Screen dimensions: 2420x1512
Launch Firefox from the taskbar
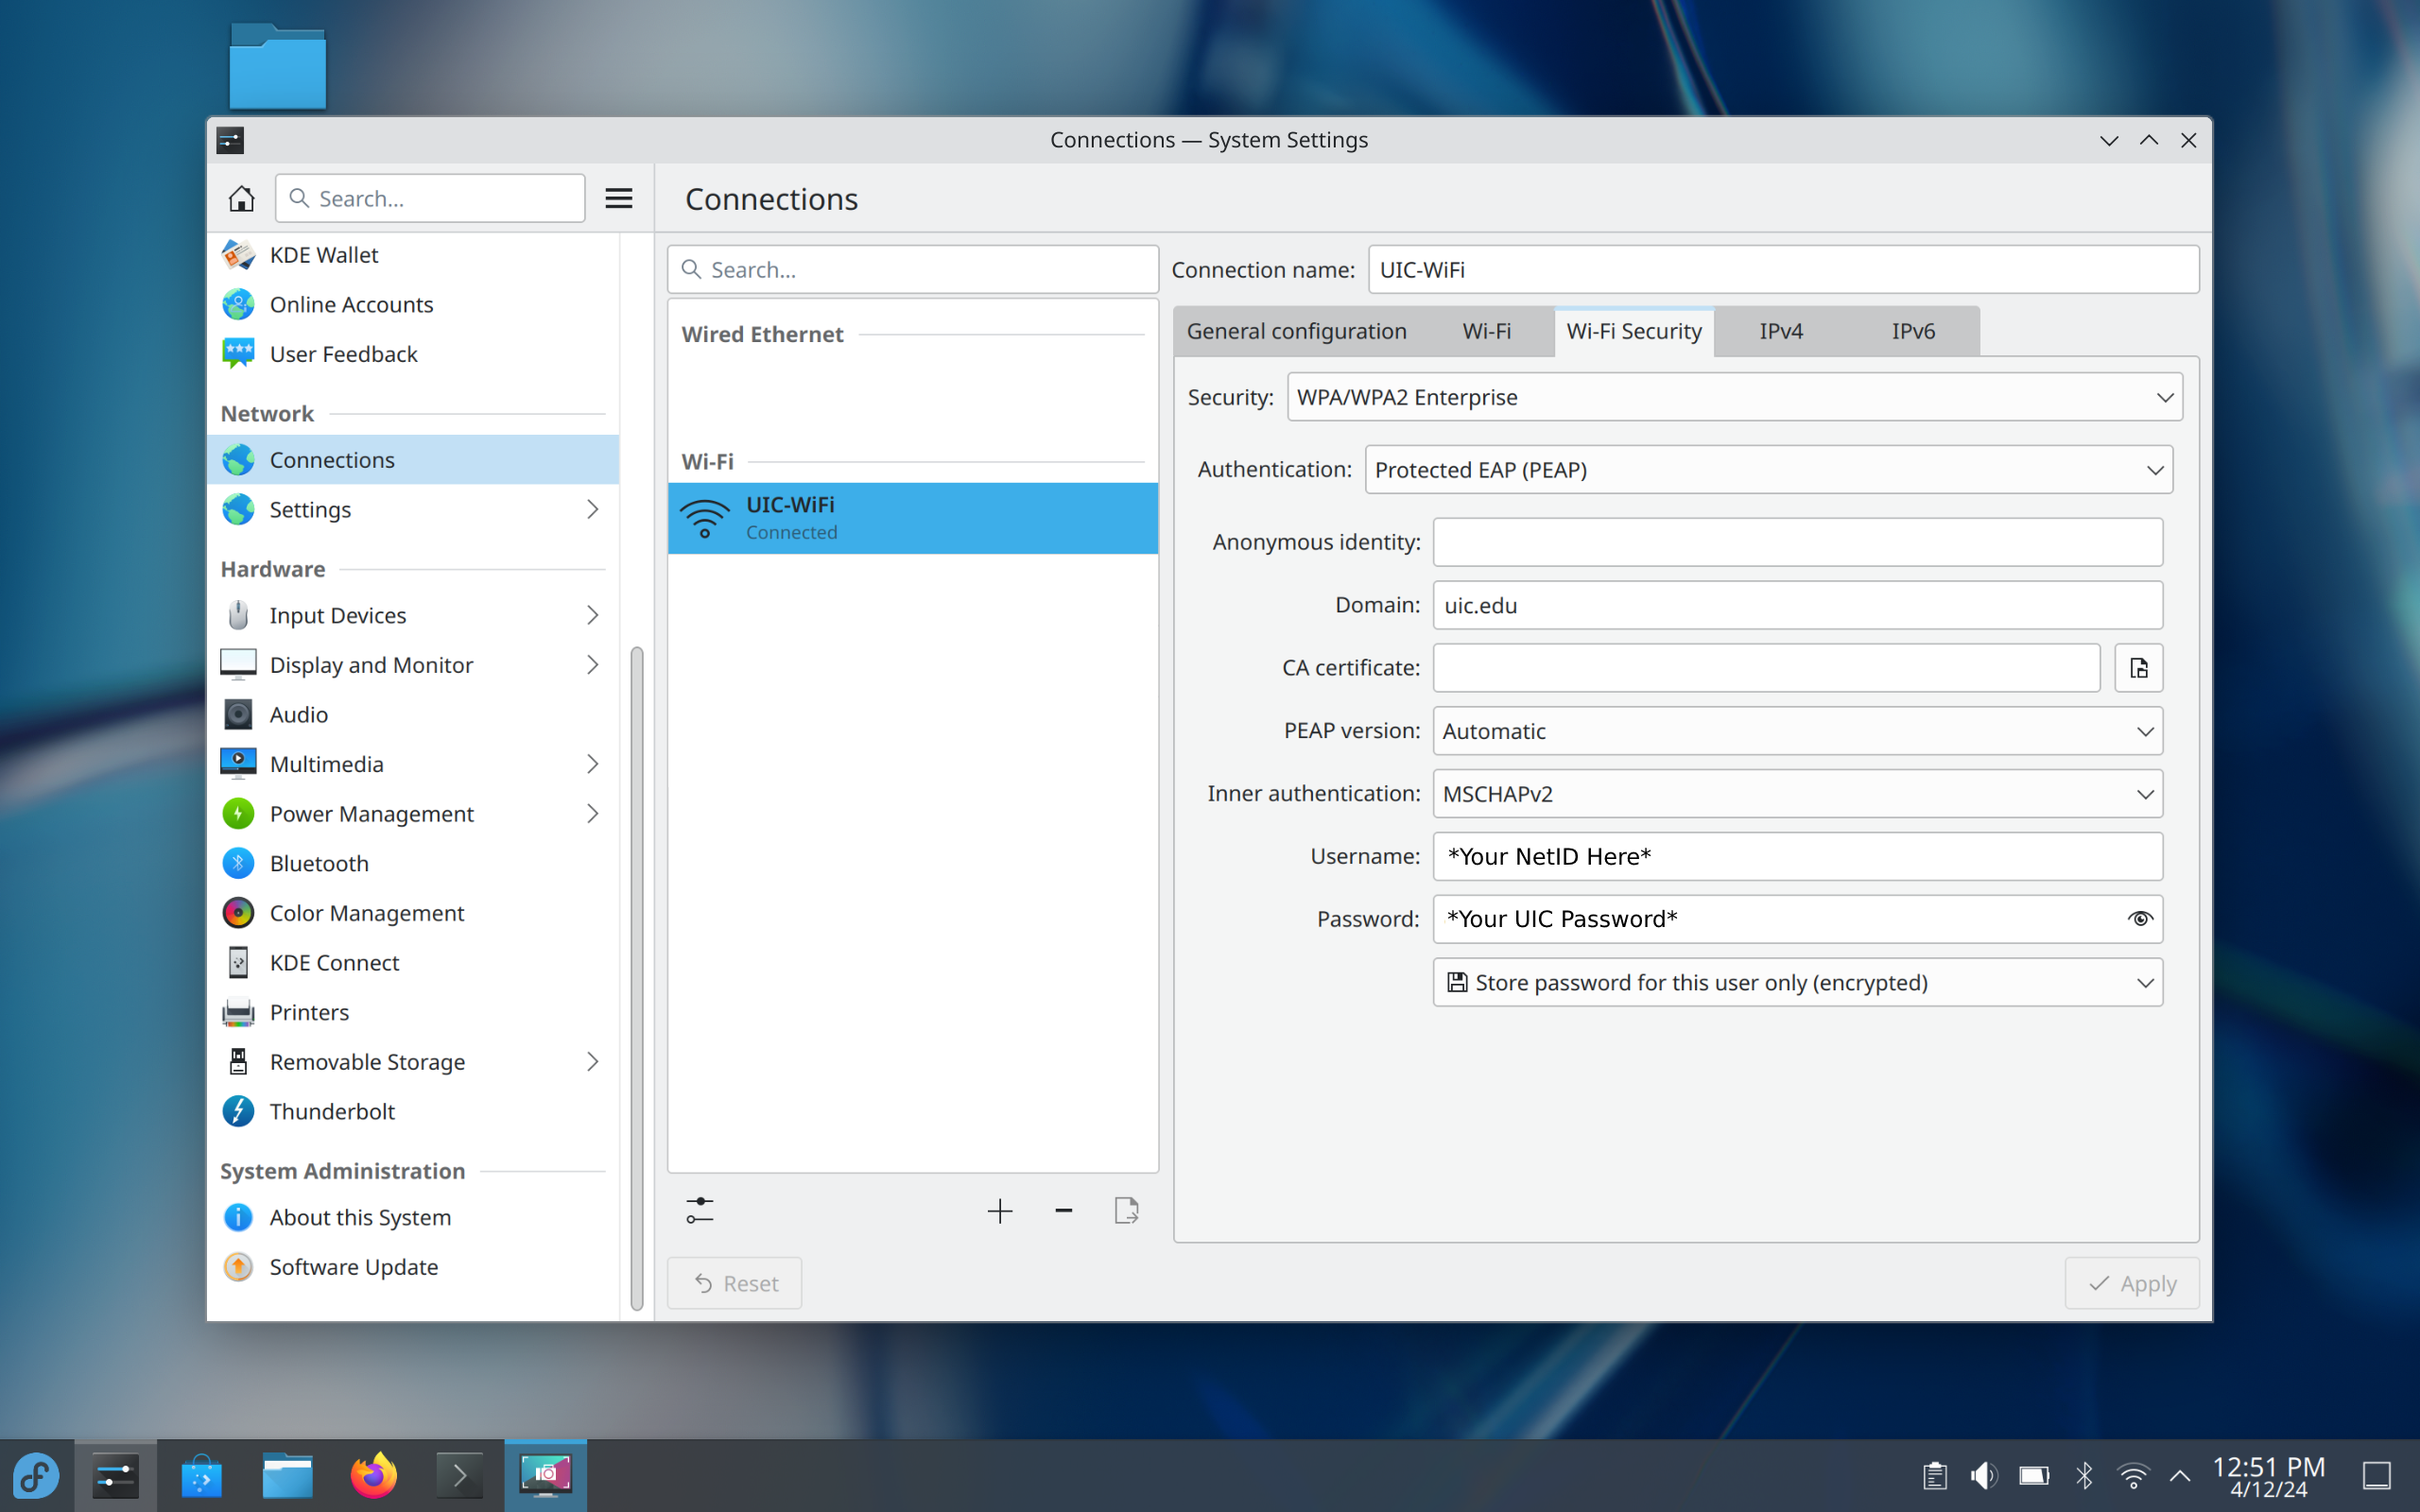click(x=374, y=1475)
